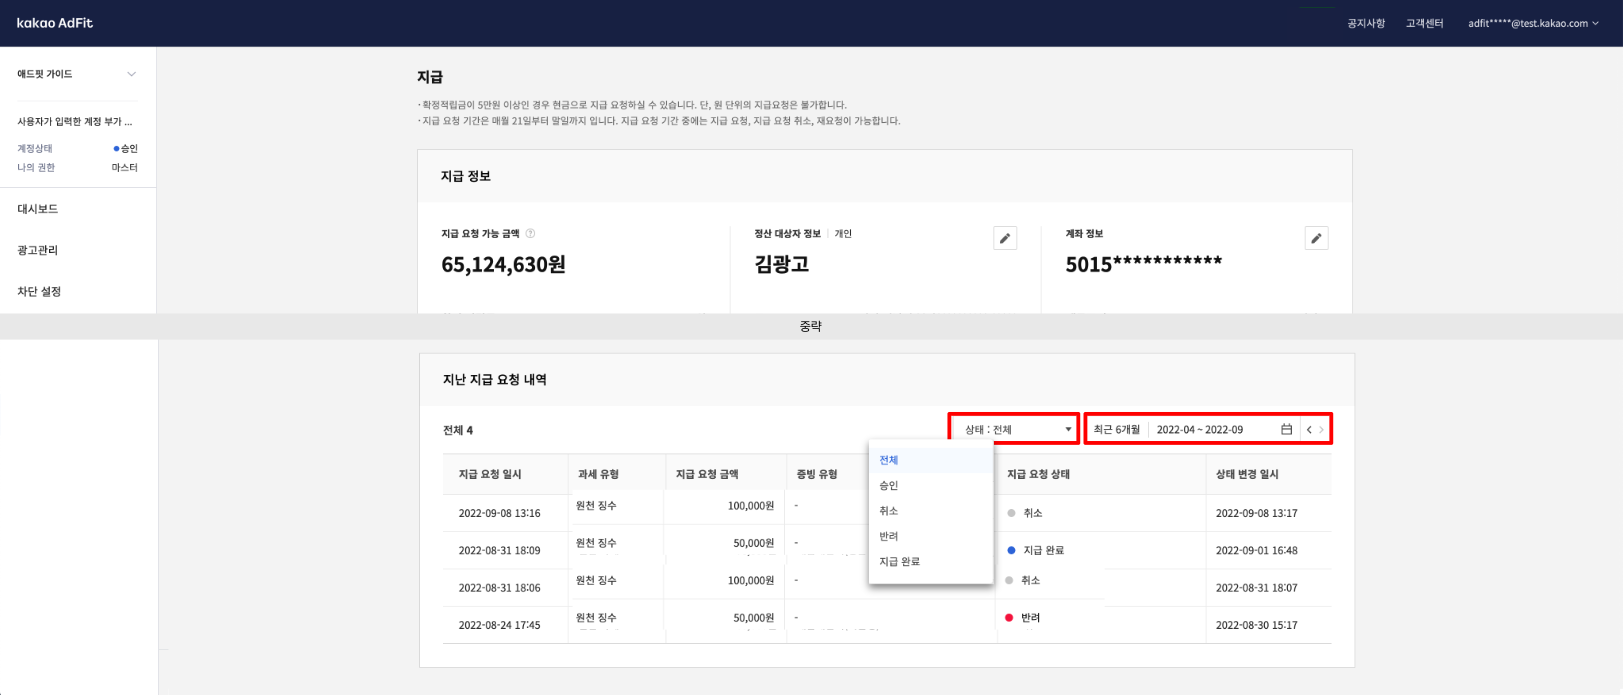Select 전체 in the status list
Image resolution: width=1623 pixels, height=695 pixels.
tap(889, 460)
